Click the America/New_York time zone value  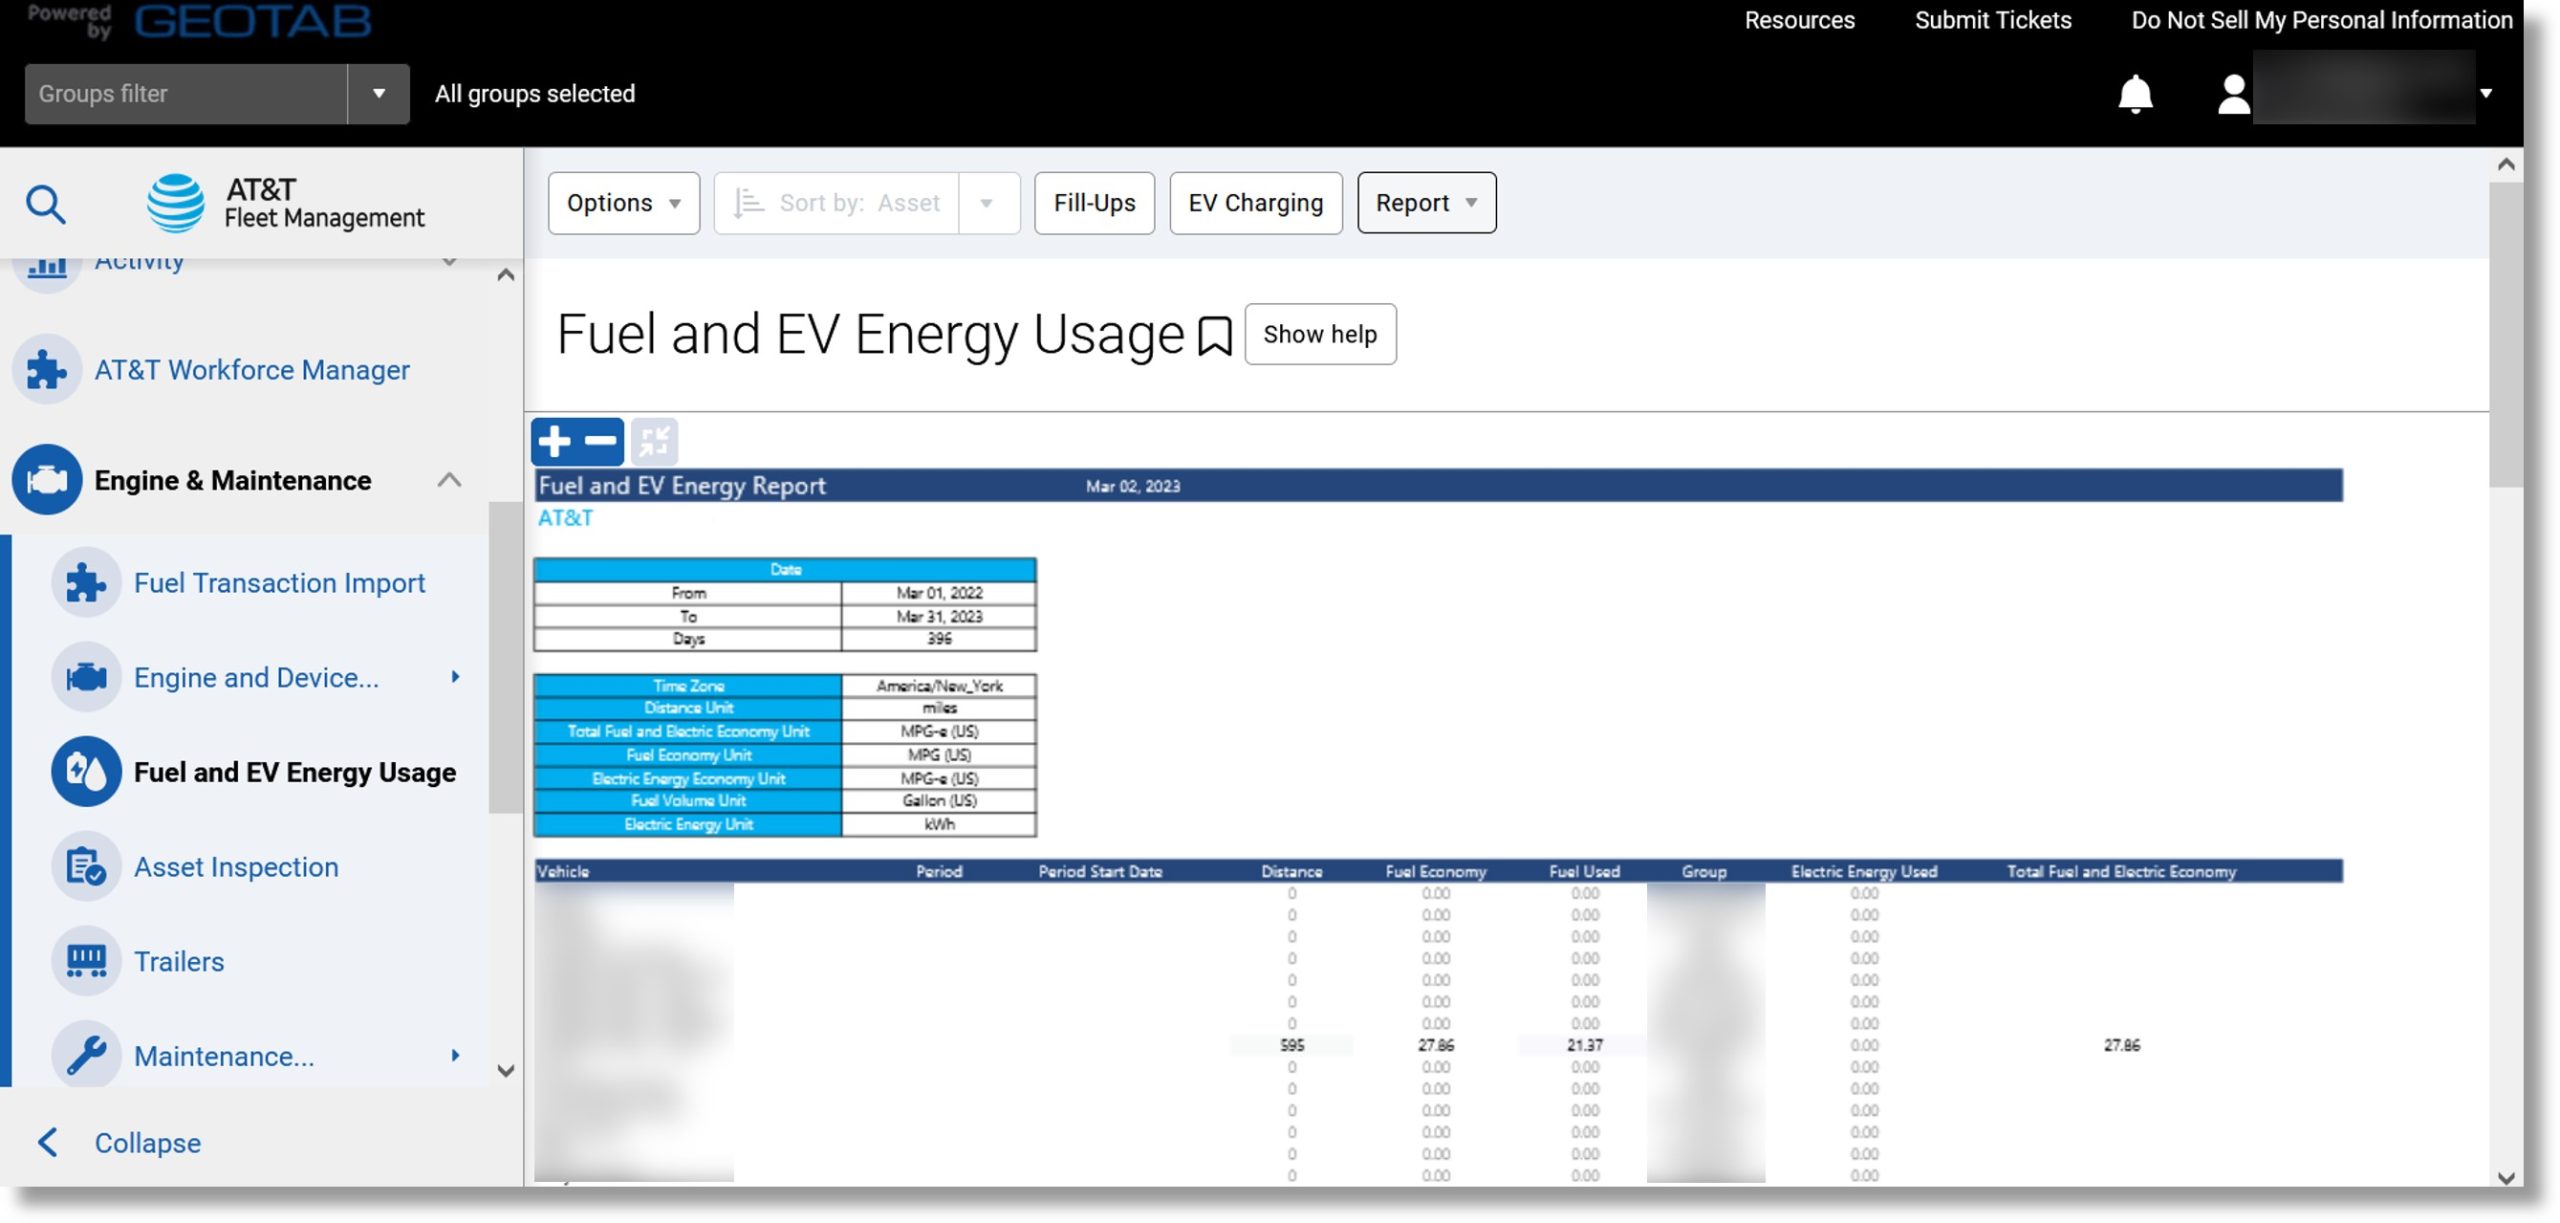939,686
